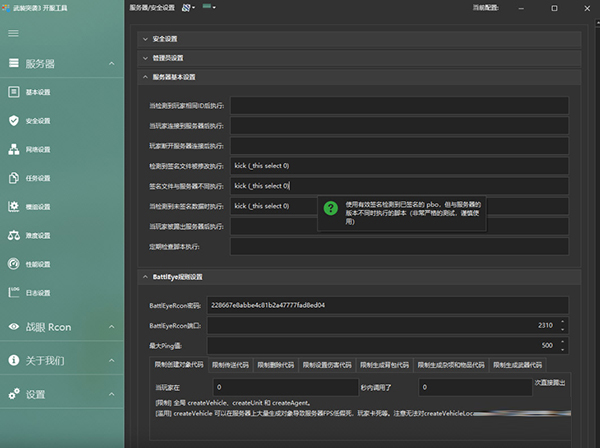Viewport: 600px width, 448px height.
Task: Go to 任务设置 clipboard item
Action: click(x=37, y=179)
